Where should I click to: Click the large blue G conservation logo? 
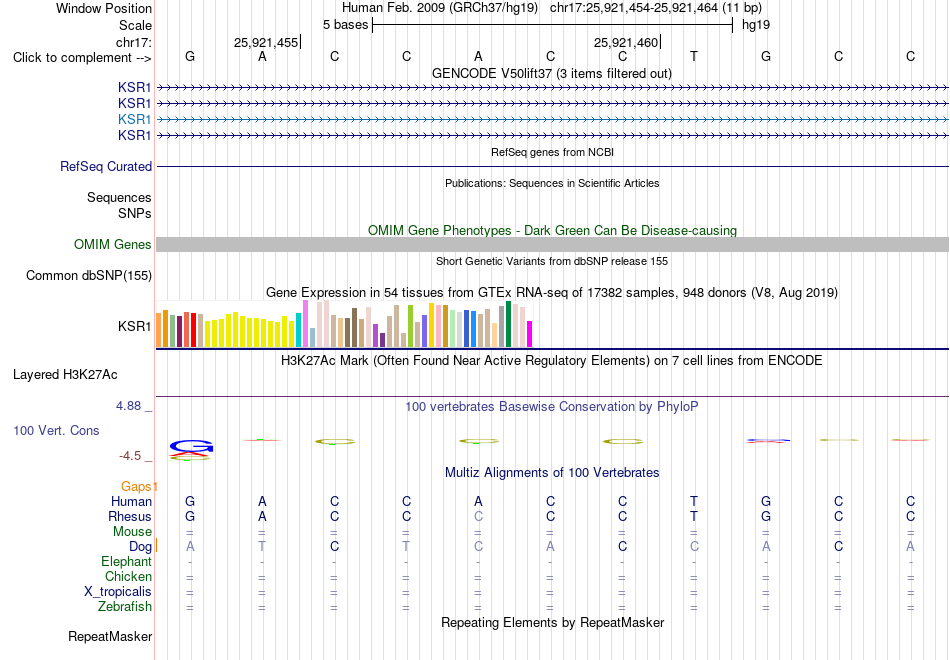pos(191,447)
